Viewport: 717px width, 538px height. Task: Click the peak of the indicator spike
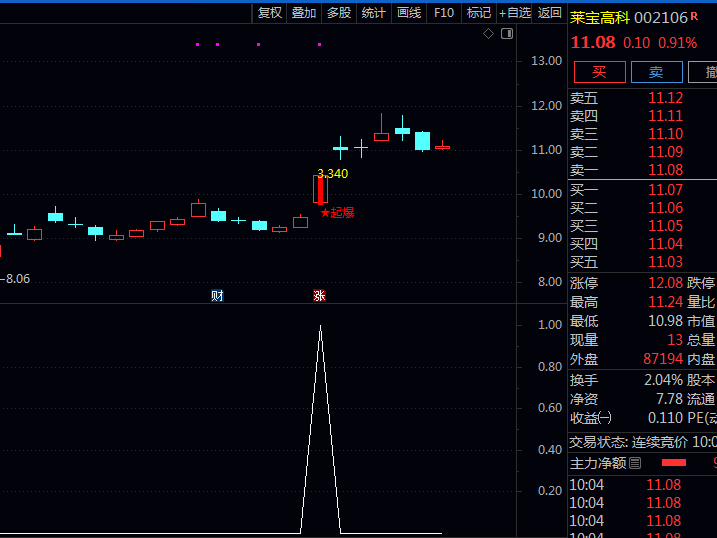point(321,326)
